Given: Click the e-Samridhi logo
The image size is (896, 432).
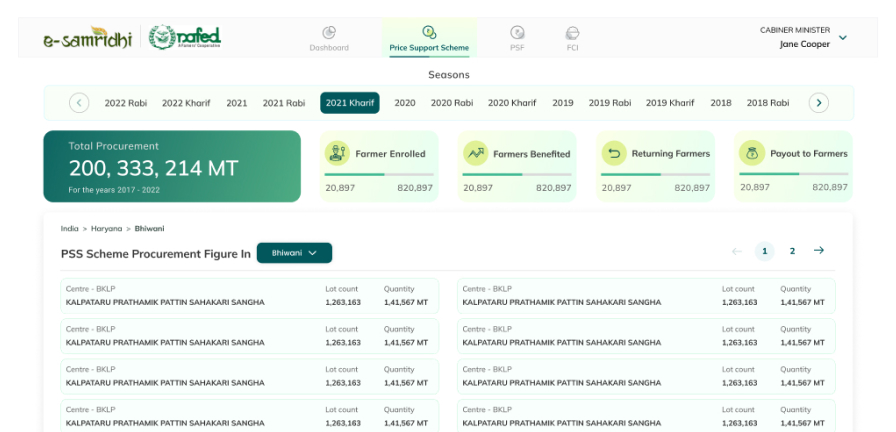Looking at the screenshot, I should 88,38.
